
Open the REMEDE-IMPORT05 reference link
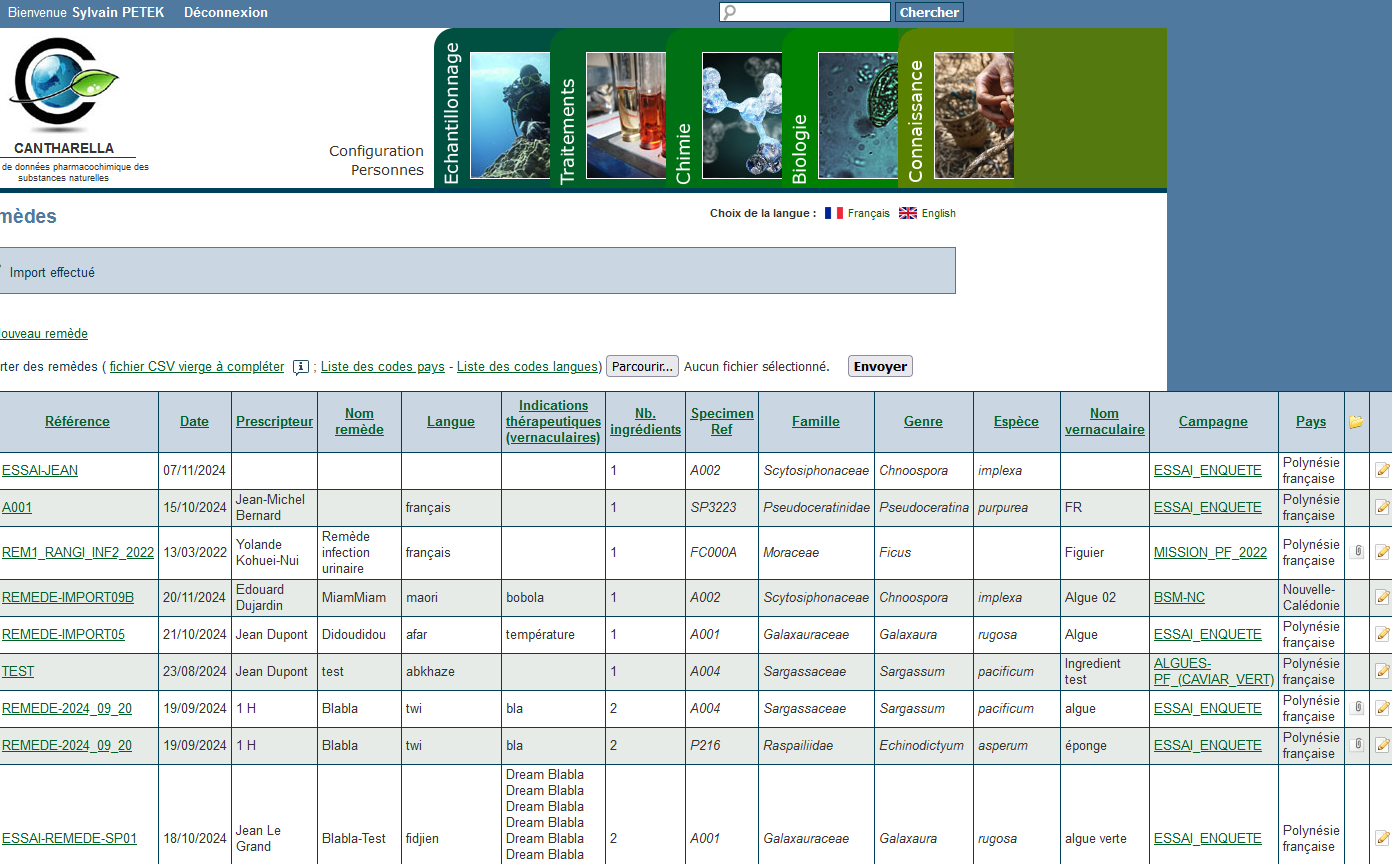63,634
